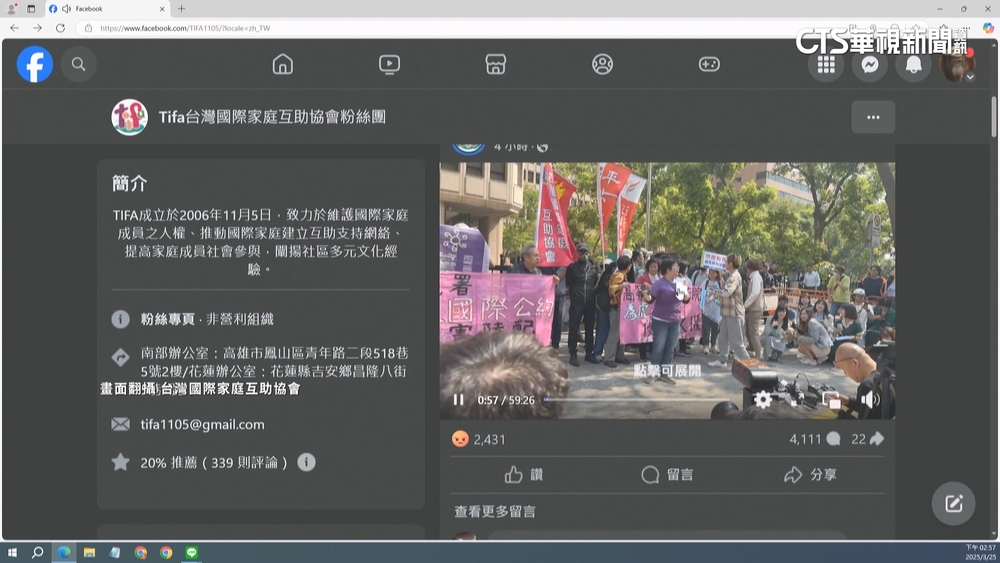Open the 4,111 comments count

[814, 439]
